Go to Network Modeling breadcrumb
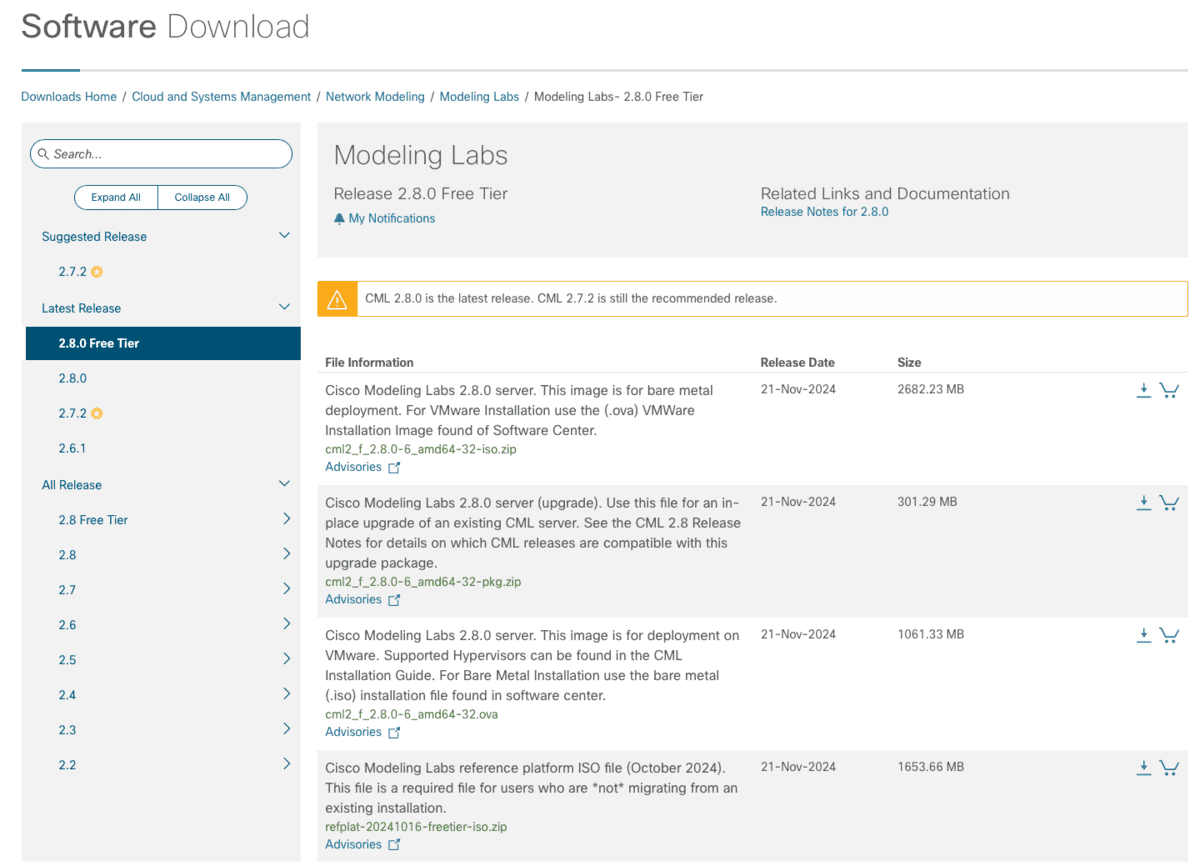 [375, 97]
